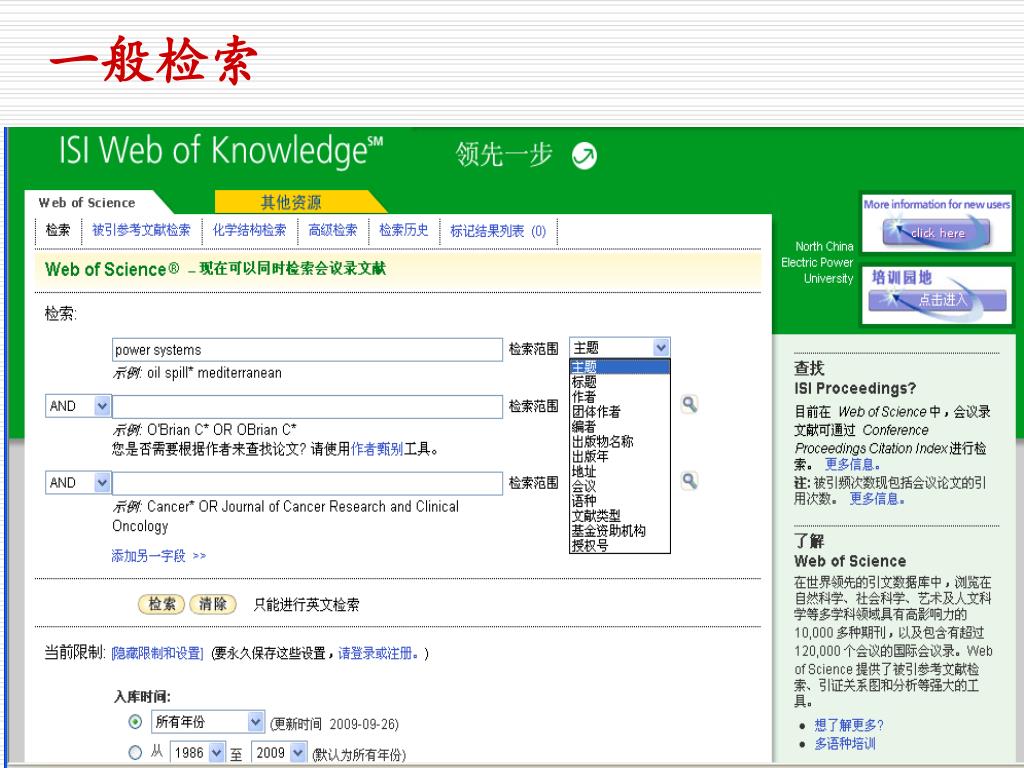Open the 2009 end year dropdown

[279, 752]
